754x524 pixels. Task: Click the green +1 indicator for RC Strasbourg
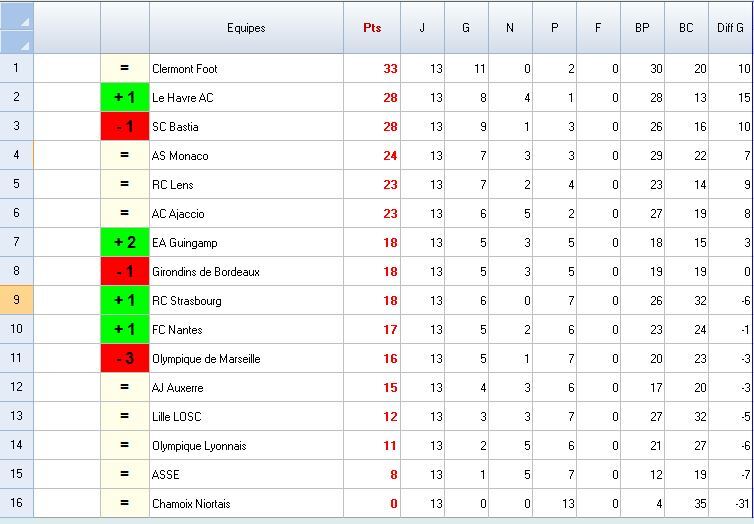[125, 301]
